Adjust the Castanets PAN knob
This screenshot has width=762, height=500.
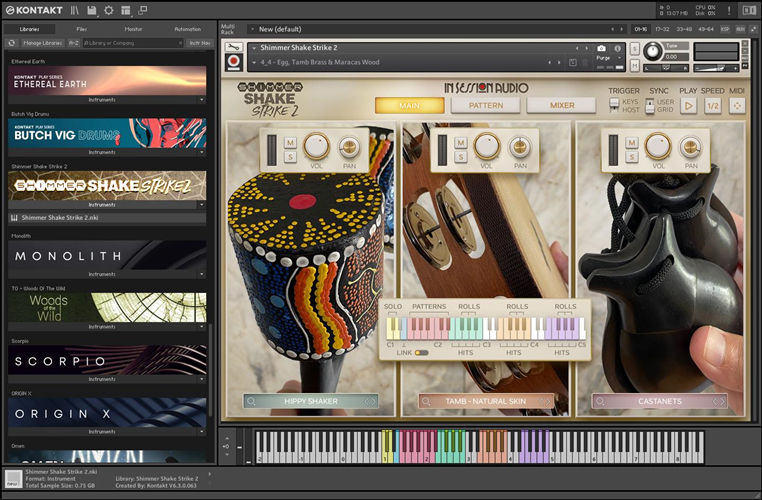pyautogui.click(x=691, y=146)
